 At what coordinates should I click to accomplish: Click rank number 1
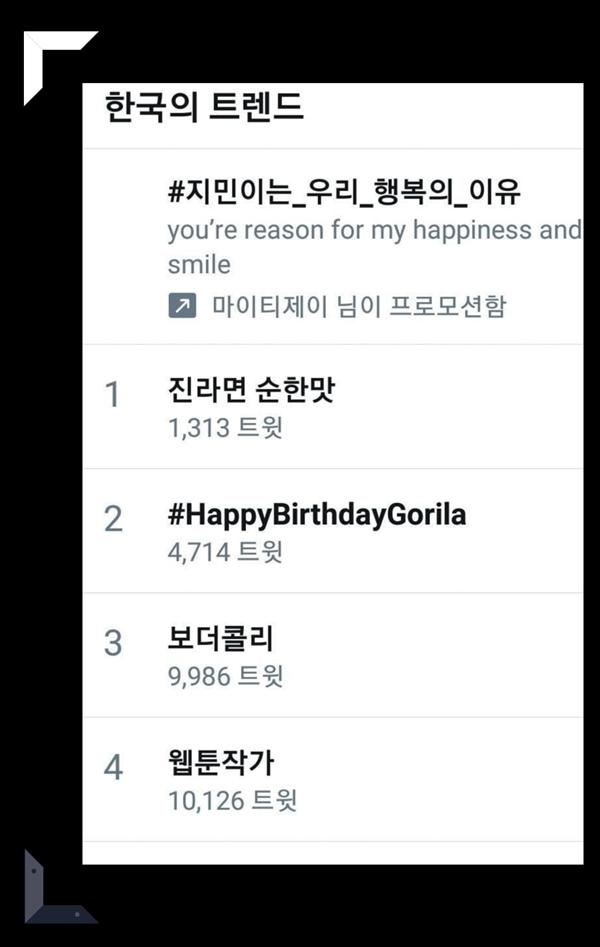coord(113,396)
